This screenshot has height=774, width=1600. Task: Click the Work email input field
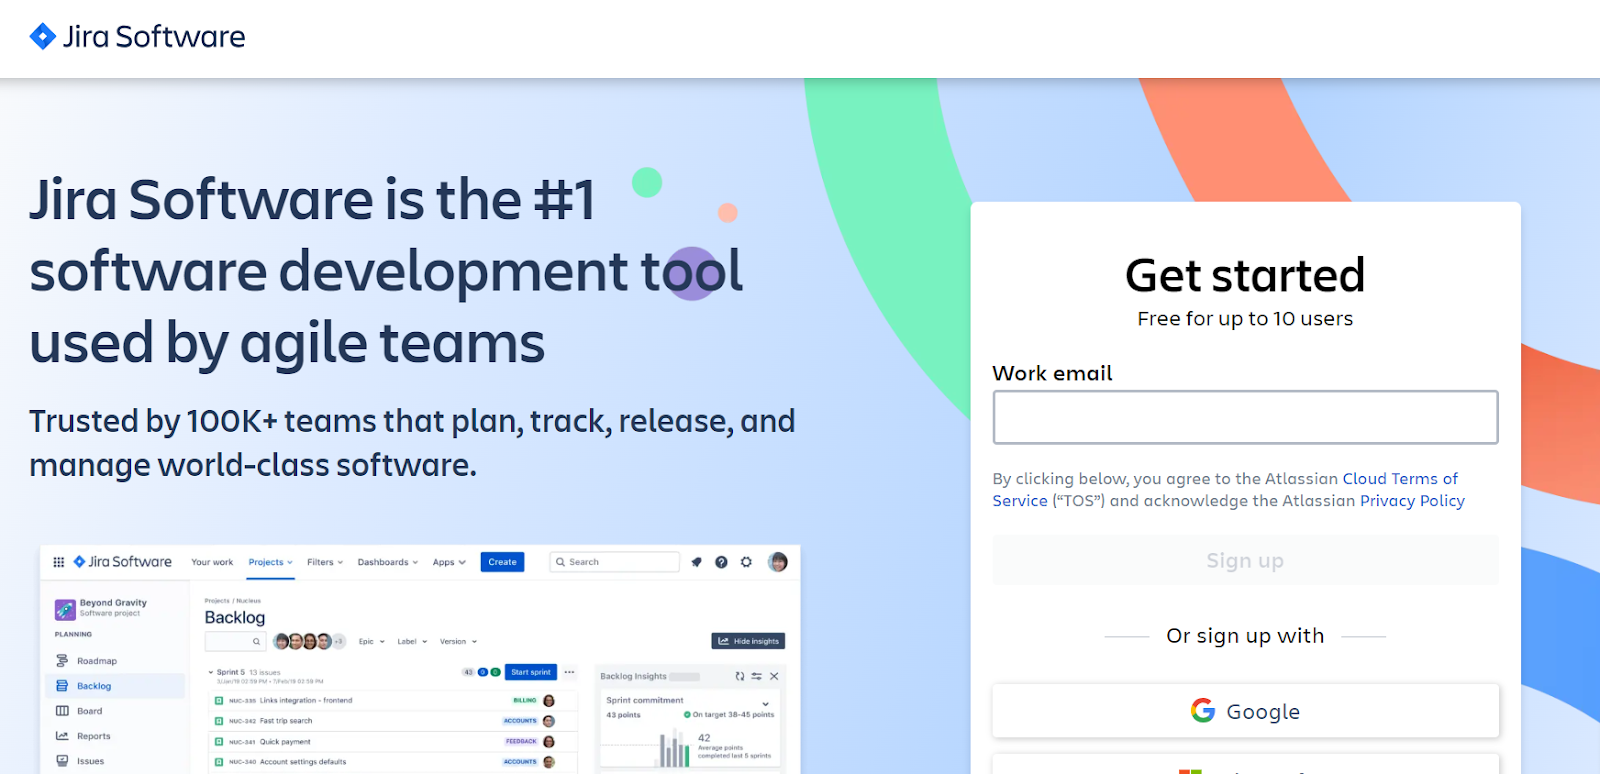click(1245, 417)
